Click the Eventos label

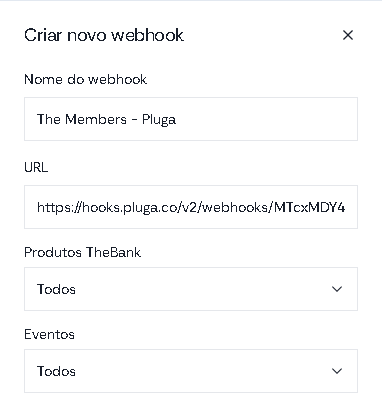(49, 334)
